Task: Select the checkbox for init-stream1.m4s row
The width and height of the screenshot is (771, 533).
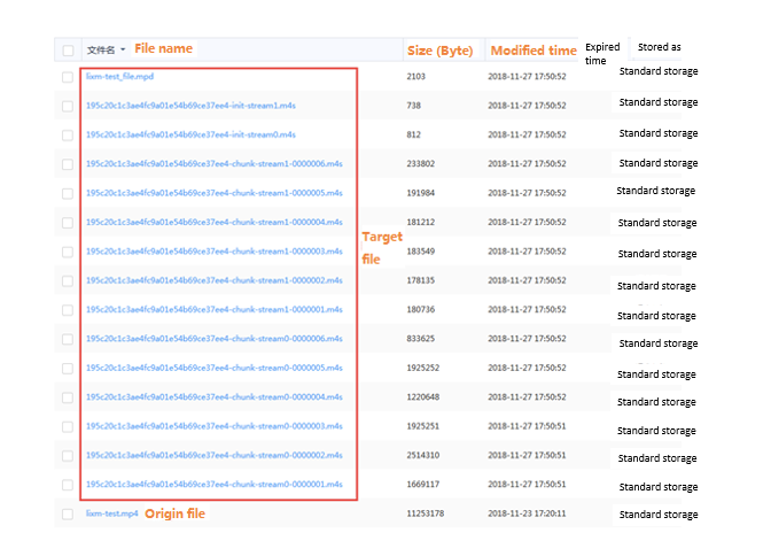Action: [68, 106]
